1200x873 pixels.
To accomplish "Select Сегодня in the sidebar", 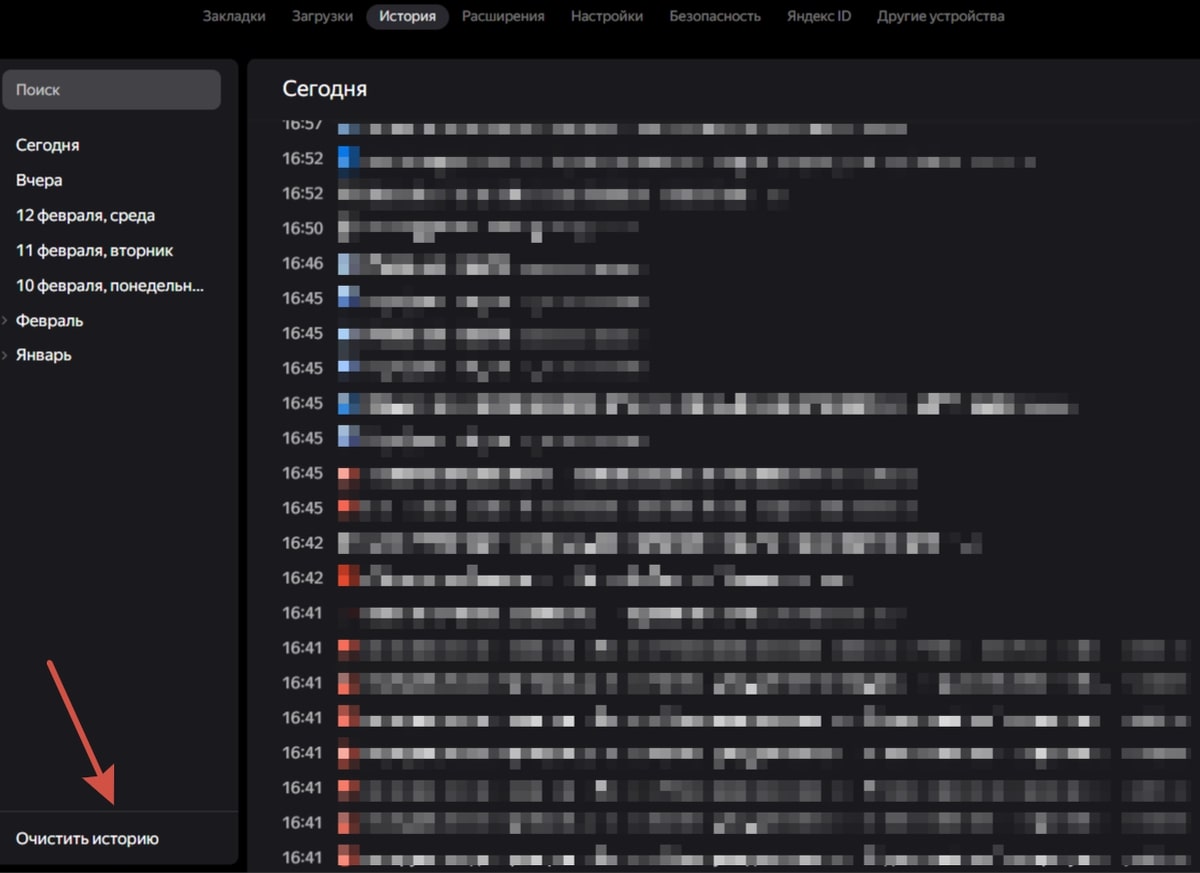I will pyautogui.click(x=47, y=145).
